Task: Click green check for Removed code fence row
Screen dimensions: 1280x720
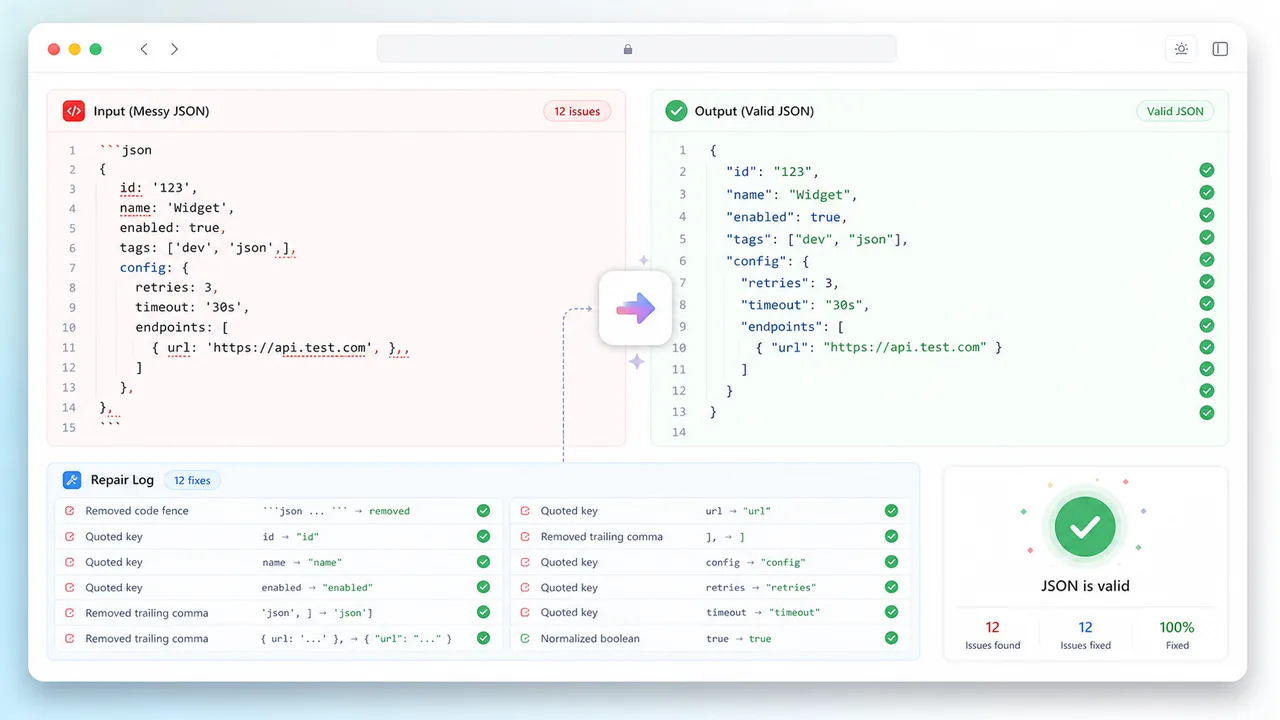Action: (x=483, y=511)
